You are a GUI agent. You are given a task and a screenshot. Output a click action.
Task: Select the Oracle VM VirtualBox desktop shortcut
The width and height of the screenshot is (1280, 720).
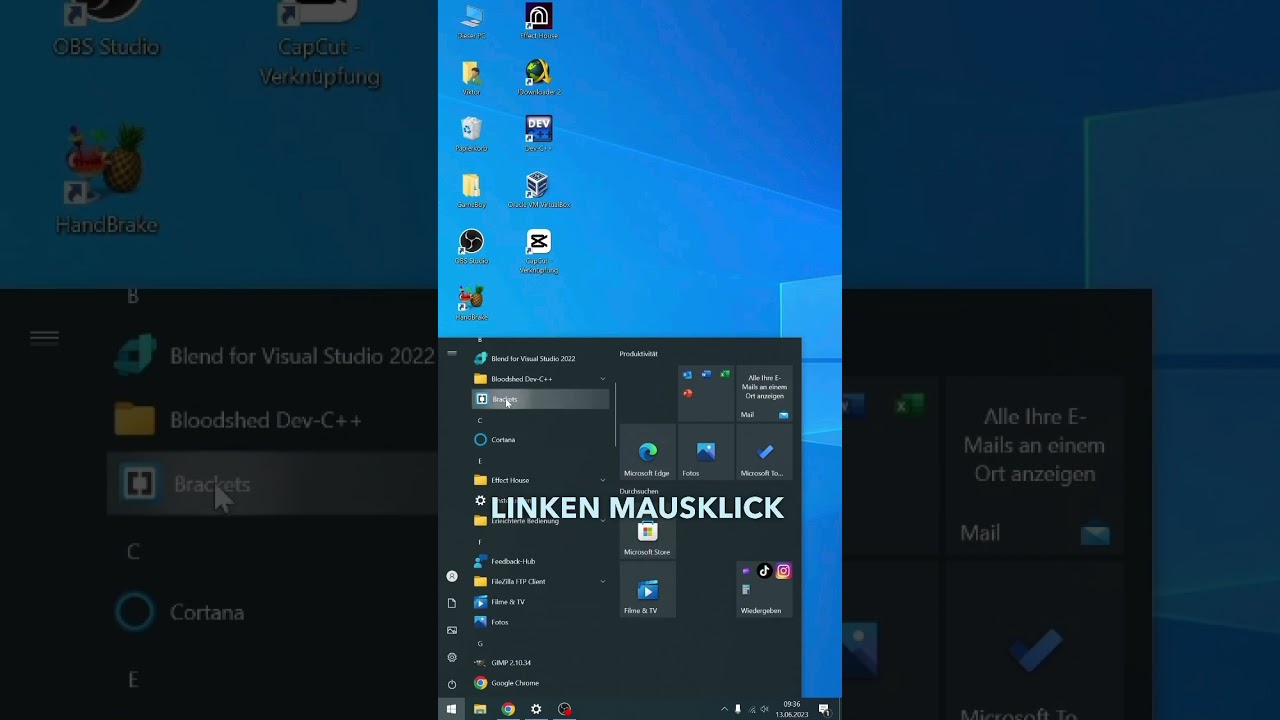point(538,190)
